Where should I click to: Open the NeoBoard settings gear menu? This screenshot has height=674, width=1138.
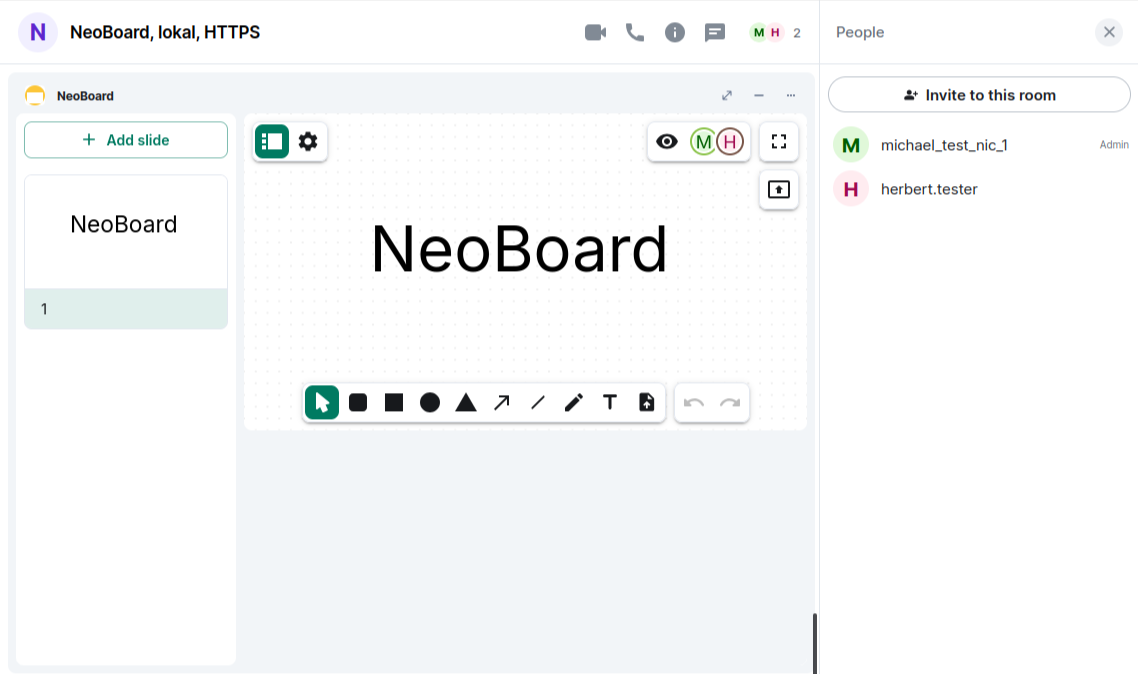click(x=308, y=142)
